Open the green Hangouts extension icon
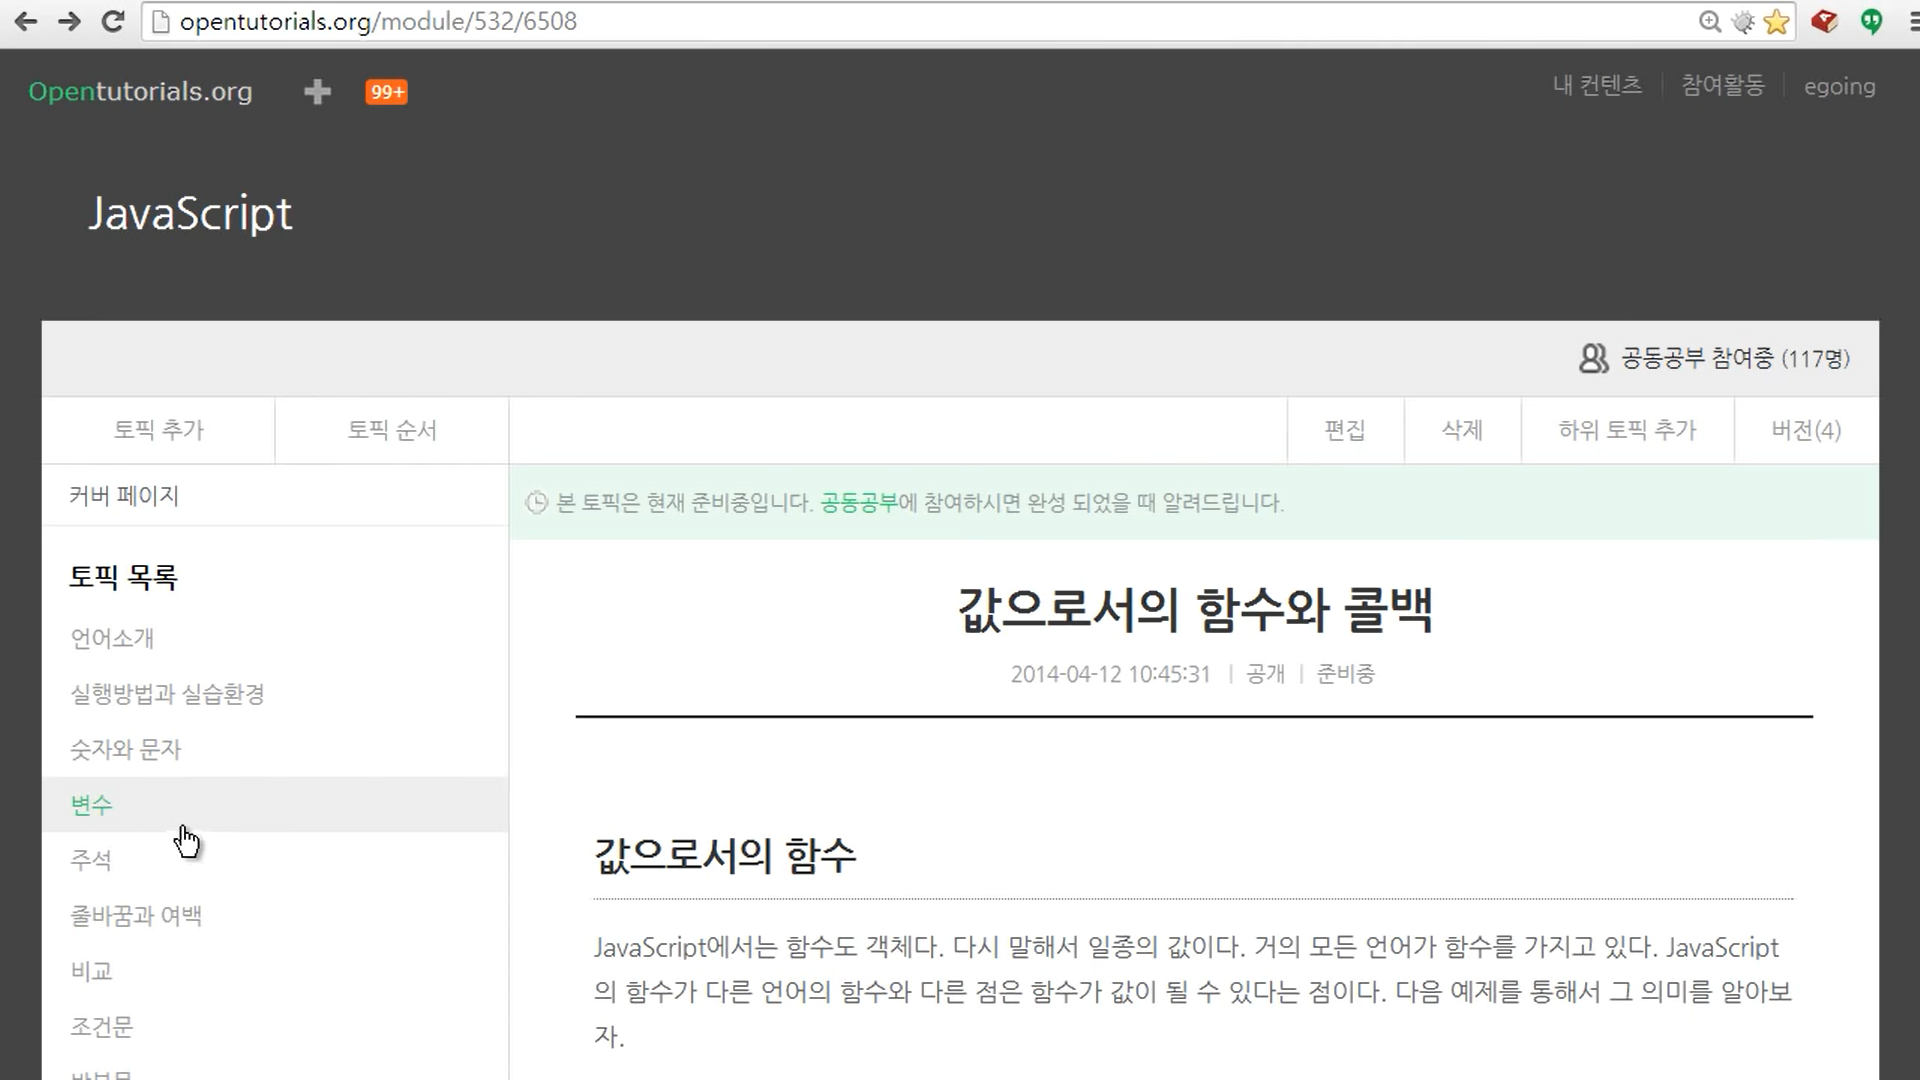The width and height of the screenshot is (1920, 1080). 1871,21
